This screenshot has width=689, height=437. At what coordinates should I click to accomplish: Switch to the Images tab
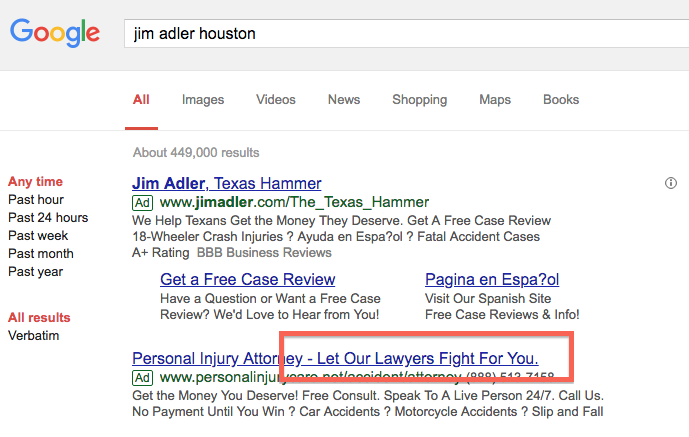[x=203, y=100]
